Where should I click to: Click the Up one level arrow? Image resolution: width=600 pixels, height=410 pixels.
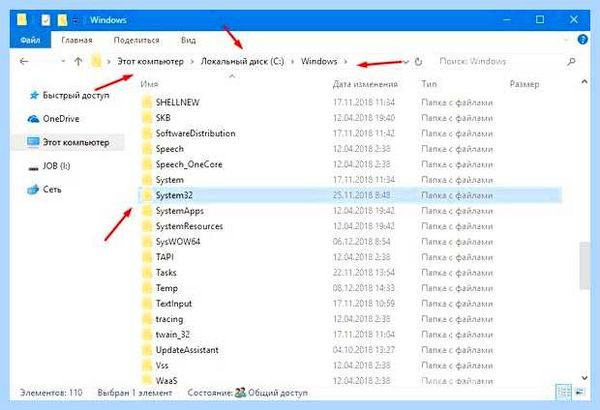(x=78, y=62)
